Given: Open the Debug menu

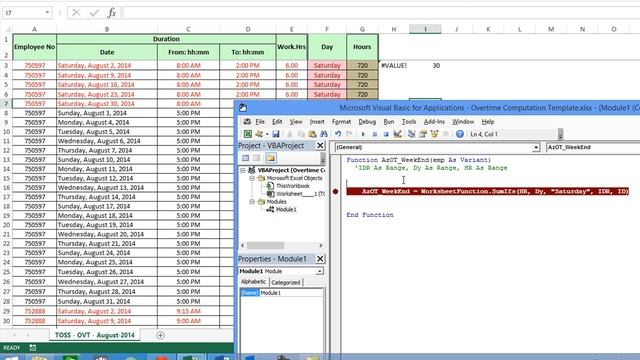Looking at the screenshot, I should 367,122.
